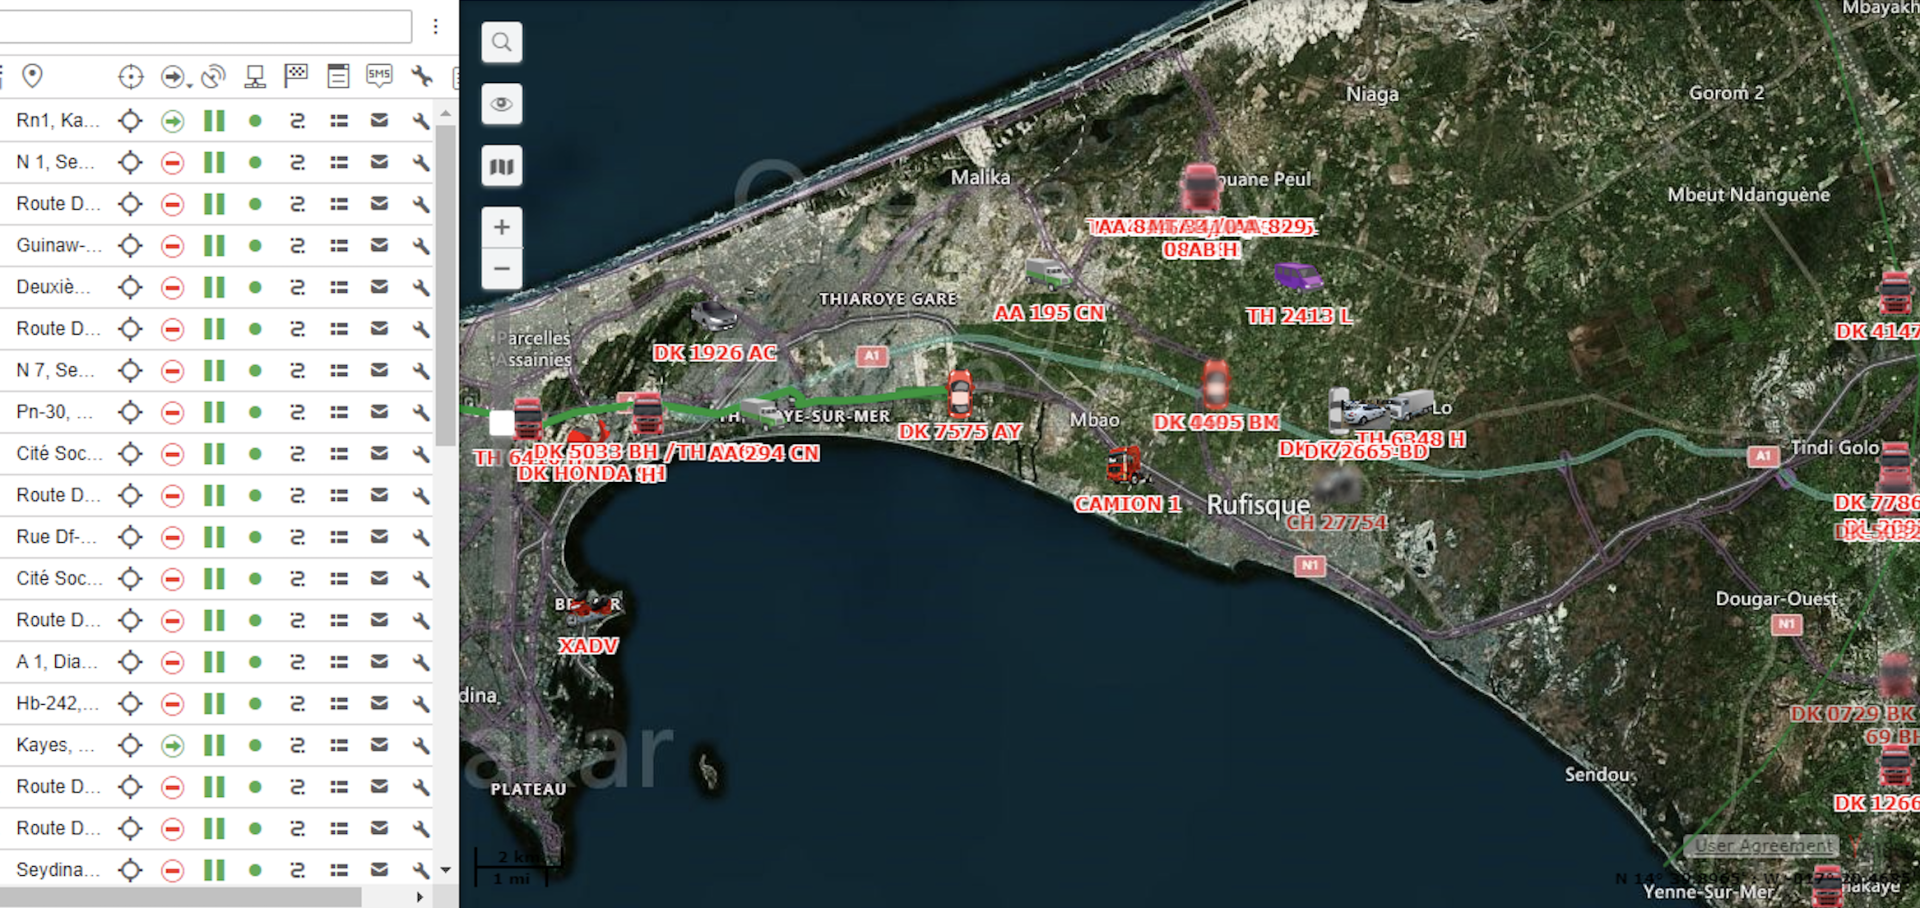Click the purple TH 2413 L van
The image size is (1920, 908).
pyautogui.click(x=1298, y=276)
